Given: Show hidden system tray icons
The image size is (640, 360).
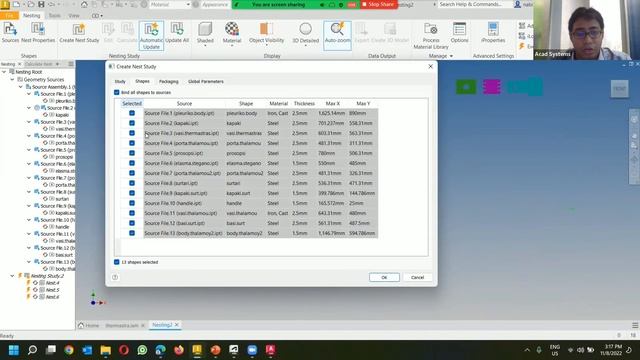Looking at the screenshot, I should click(x=527, y=350).
